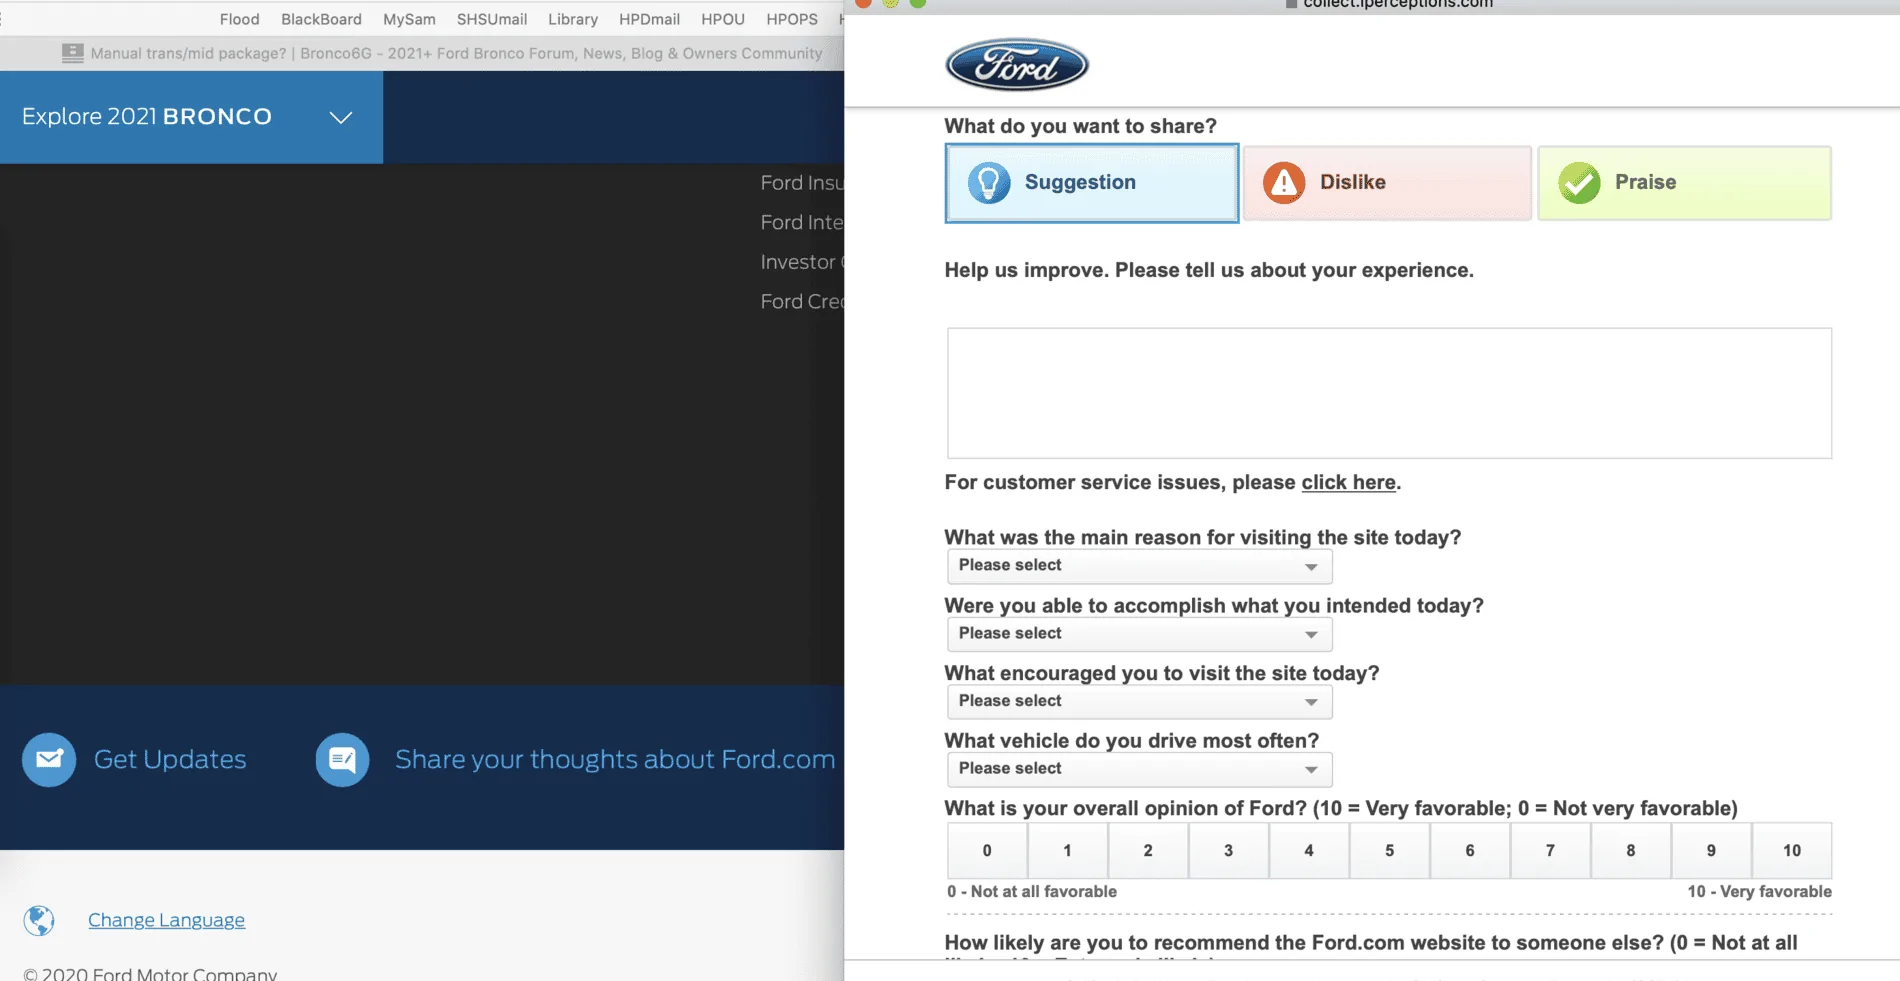Open the Investor footer link
This screenshot has width=1900, height=981.
[801, 262]
